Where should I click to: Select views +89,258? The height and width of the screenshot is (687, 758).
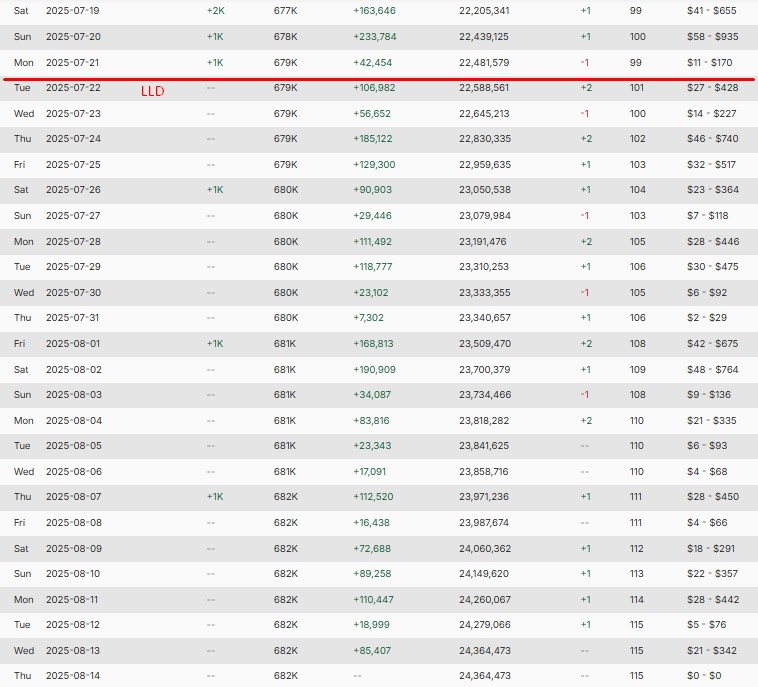click(x=372, y=574)
